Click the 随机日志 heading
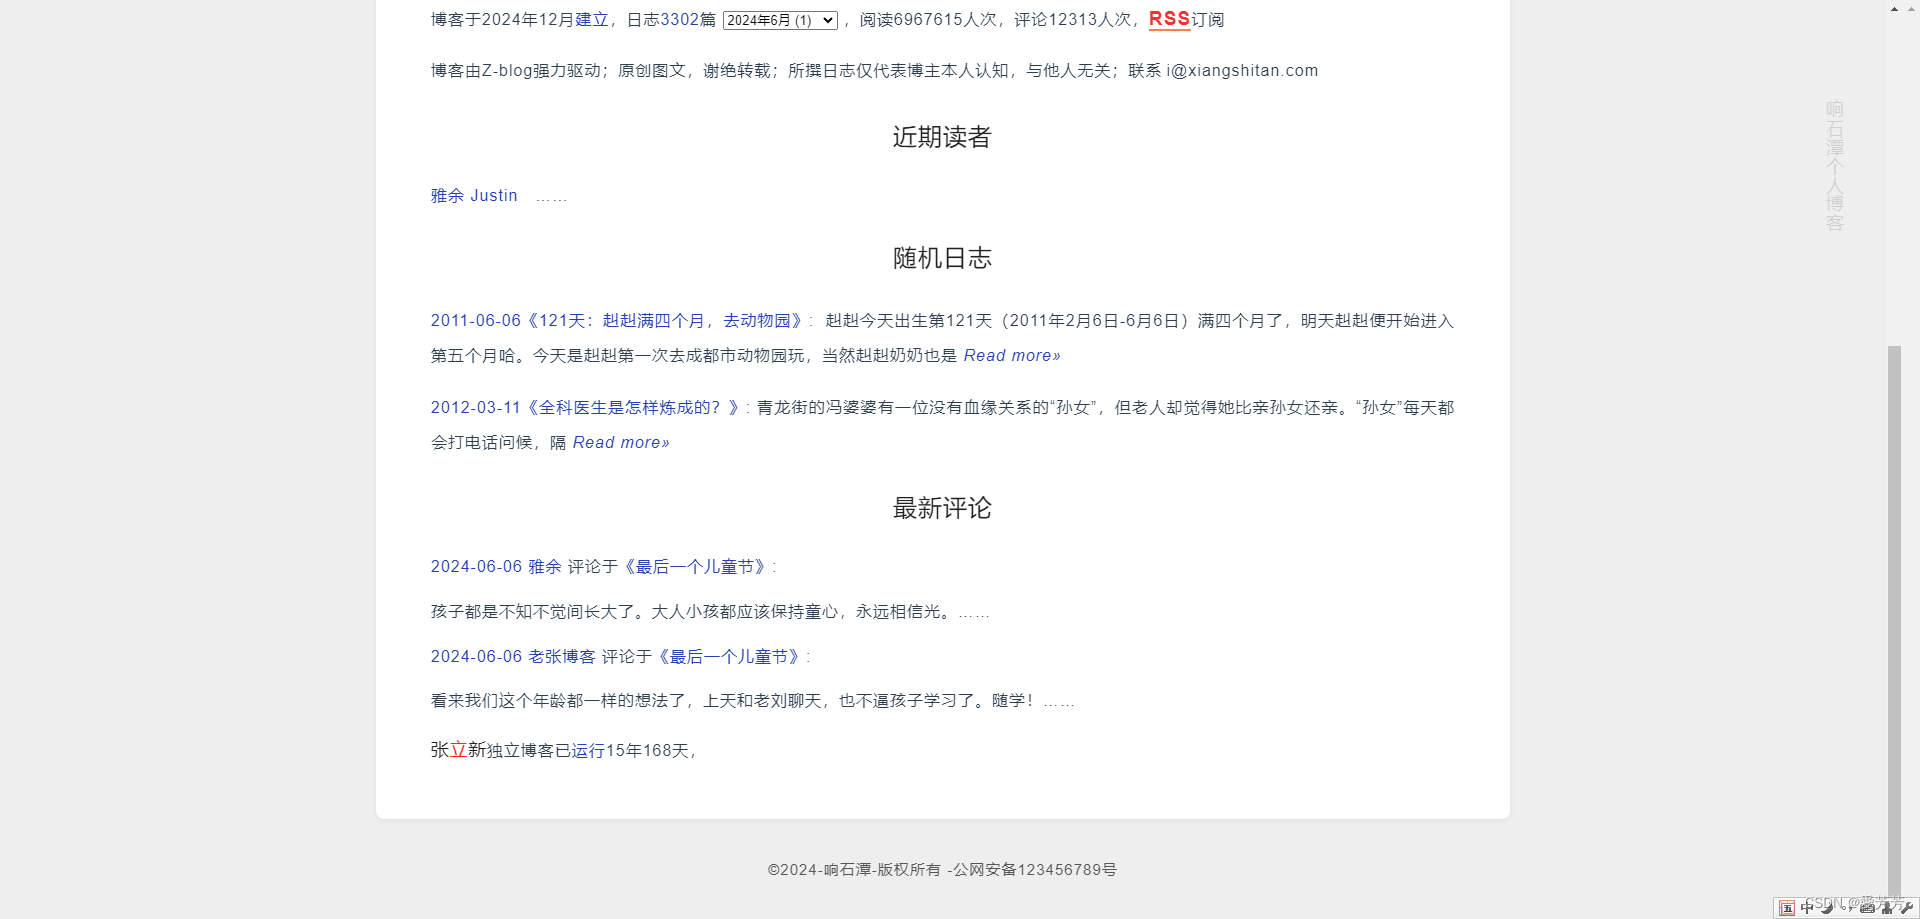 point(942,258)
